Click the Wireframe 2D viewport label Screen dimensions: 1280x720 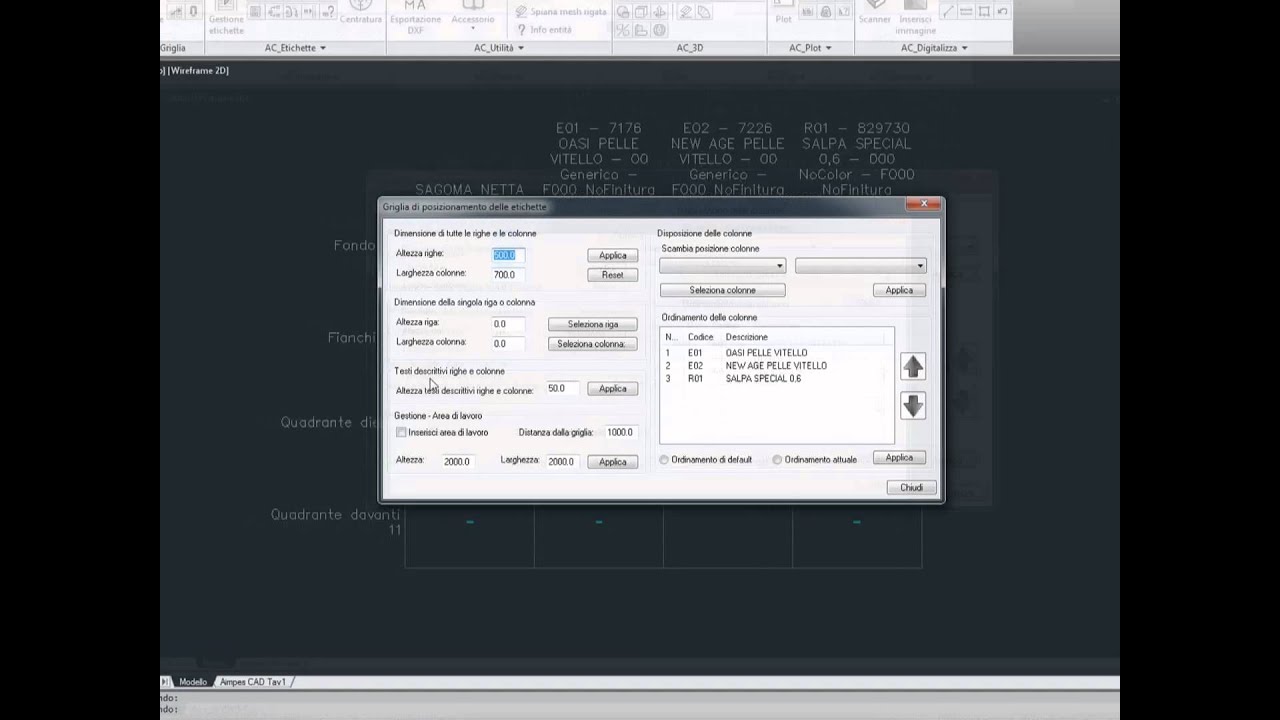[199, 70]
